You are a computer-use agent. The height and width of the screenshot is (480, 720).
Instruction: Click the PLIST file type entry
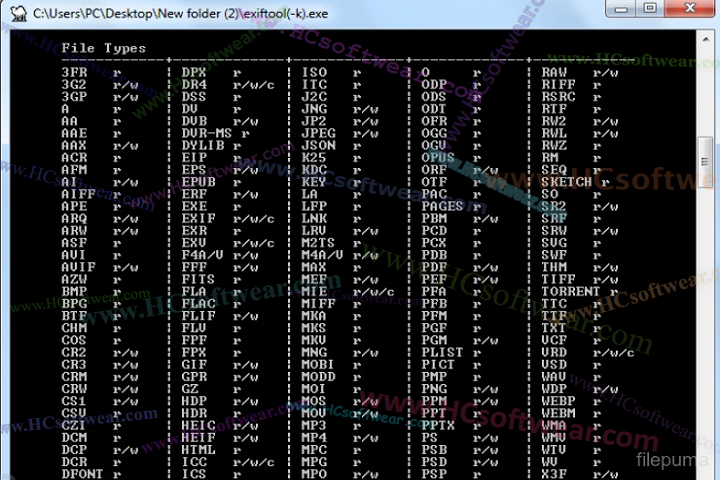[442, 352]
